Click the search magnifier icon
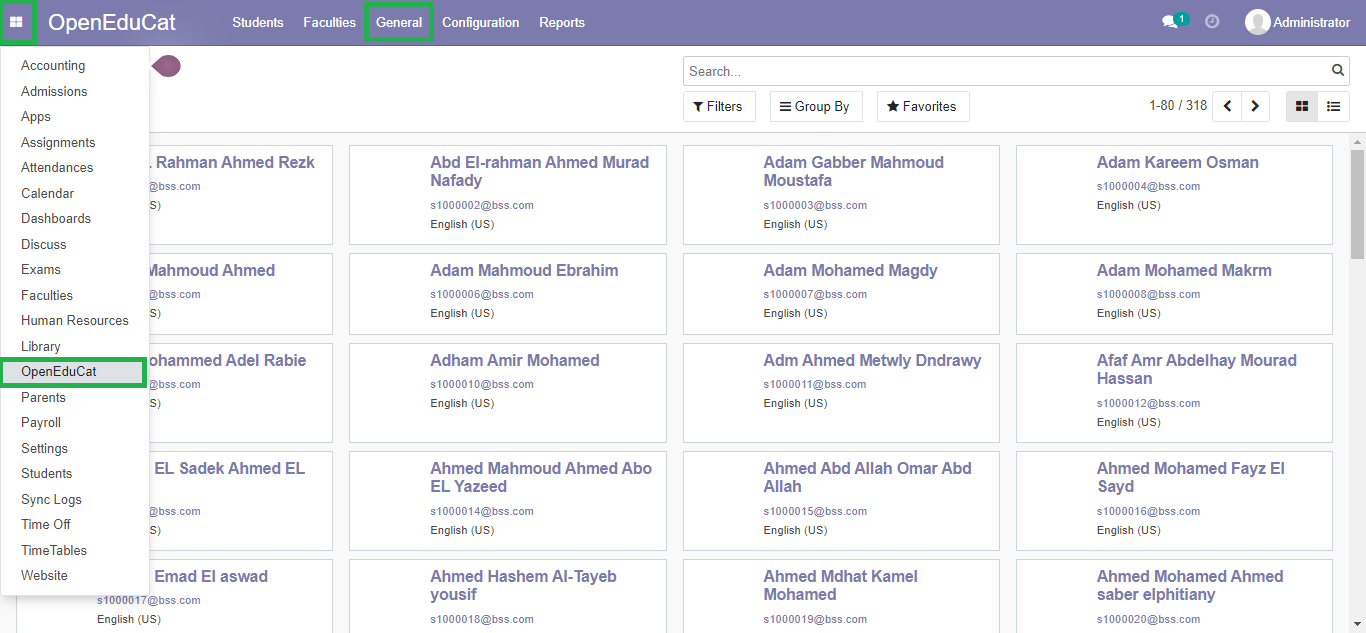The height and width of the screenshot is (633, 1366). (x=1338, y=71)
